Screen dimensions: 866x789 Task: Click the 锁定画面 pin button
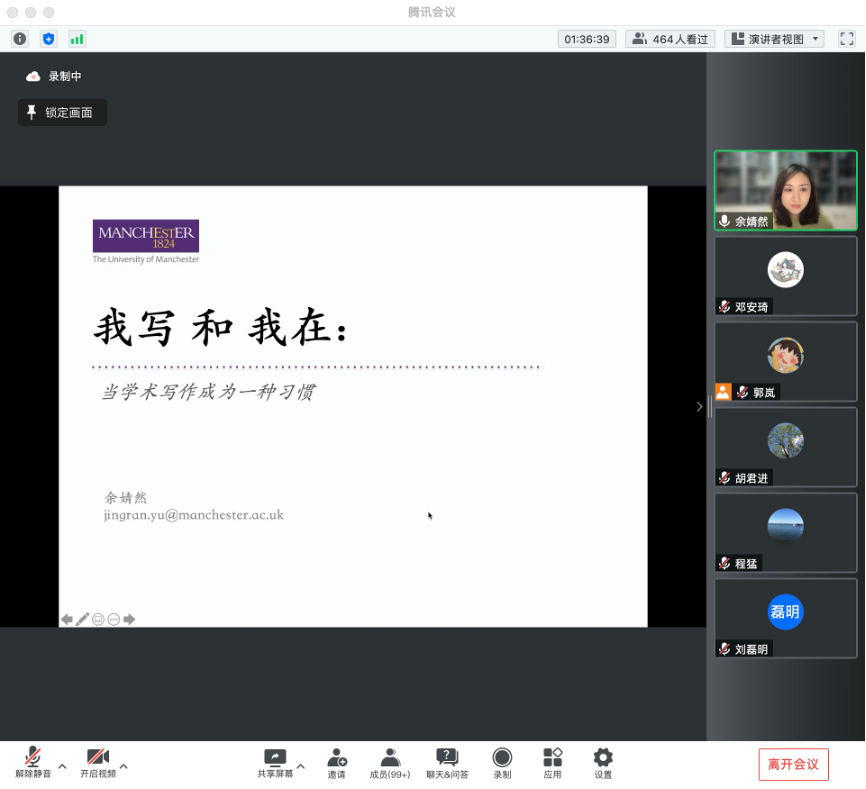[x=62, y=113]
